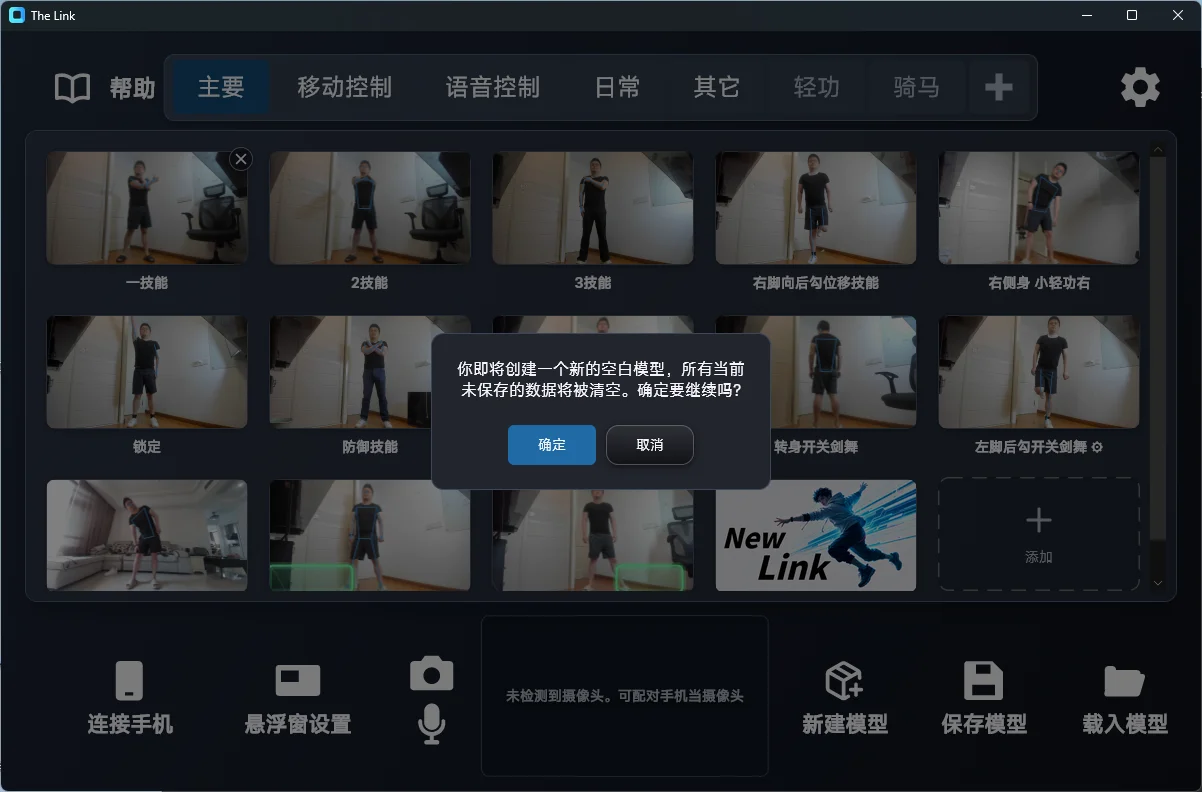The width and height of the screenshot is (1202, 792).
Task: Switch to the 语音控制 tab
Action: point(493,88)
